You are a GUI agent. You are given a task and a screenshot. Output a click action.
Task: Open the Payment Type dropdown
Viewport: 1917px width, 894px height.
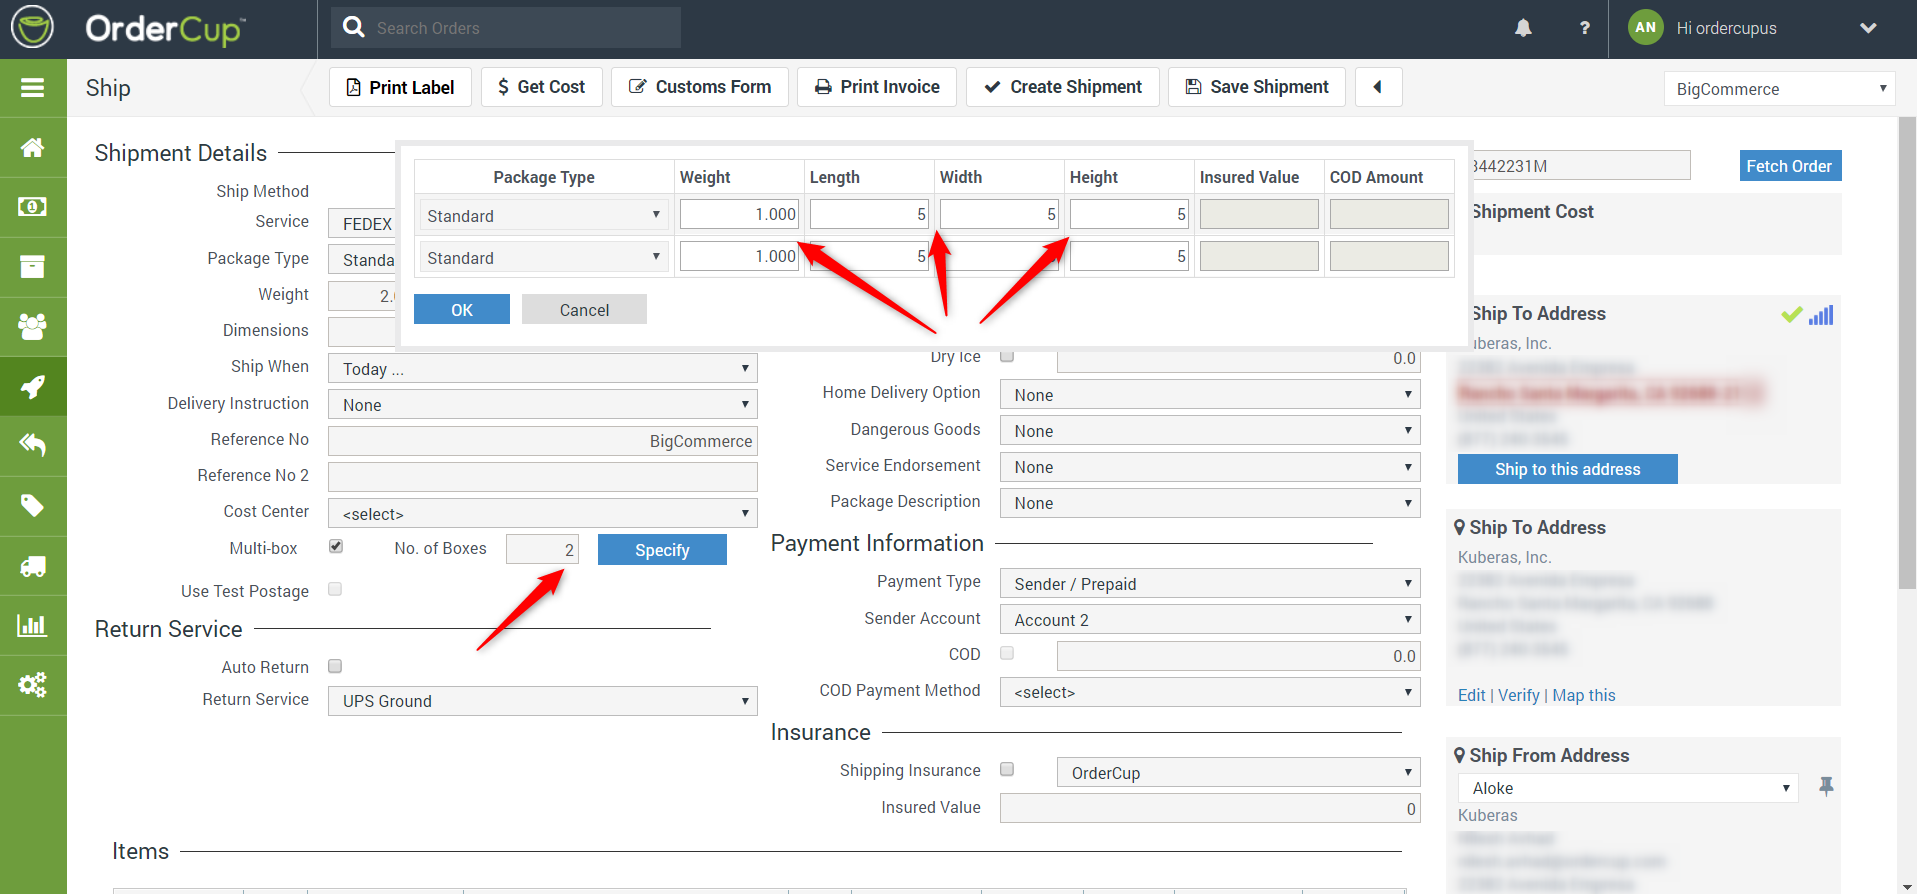[1210, 584]
